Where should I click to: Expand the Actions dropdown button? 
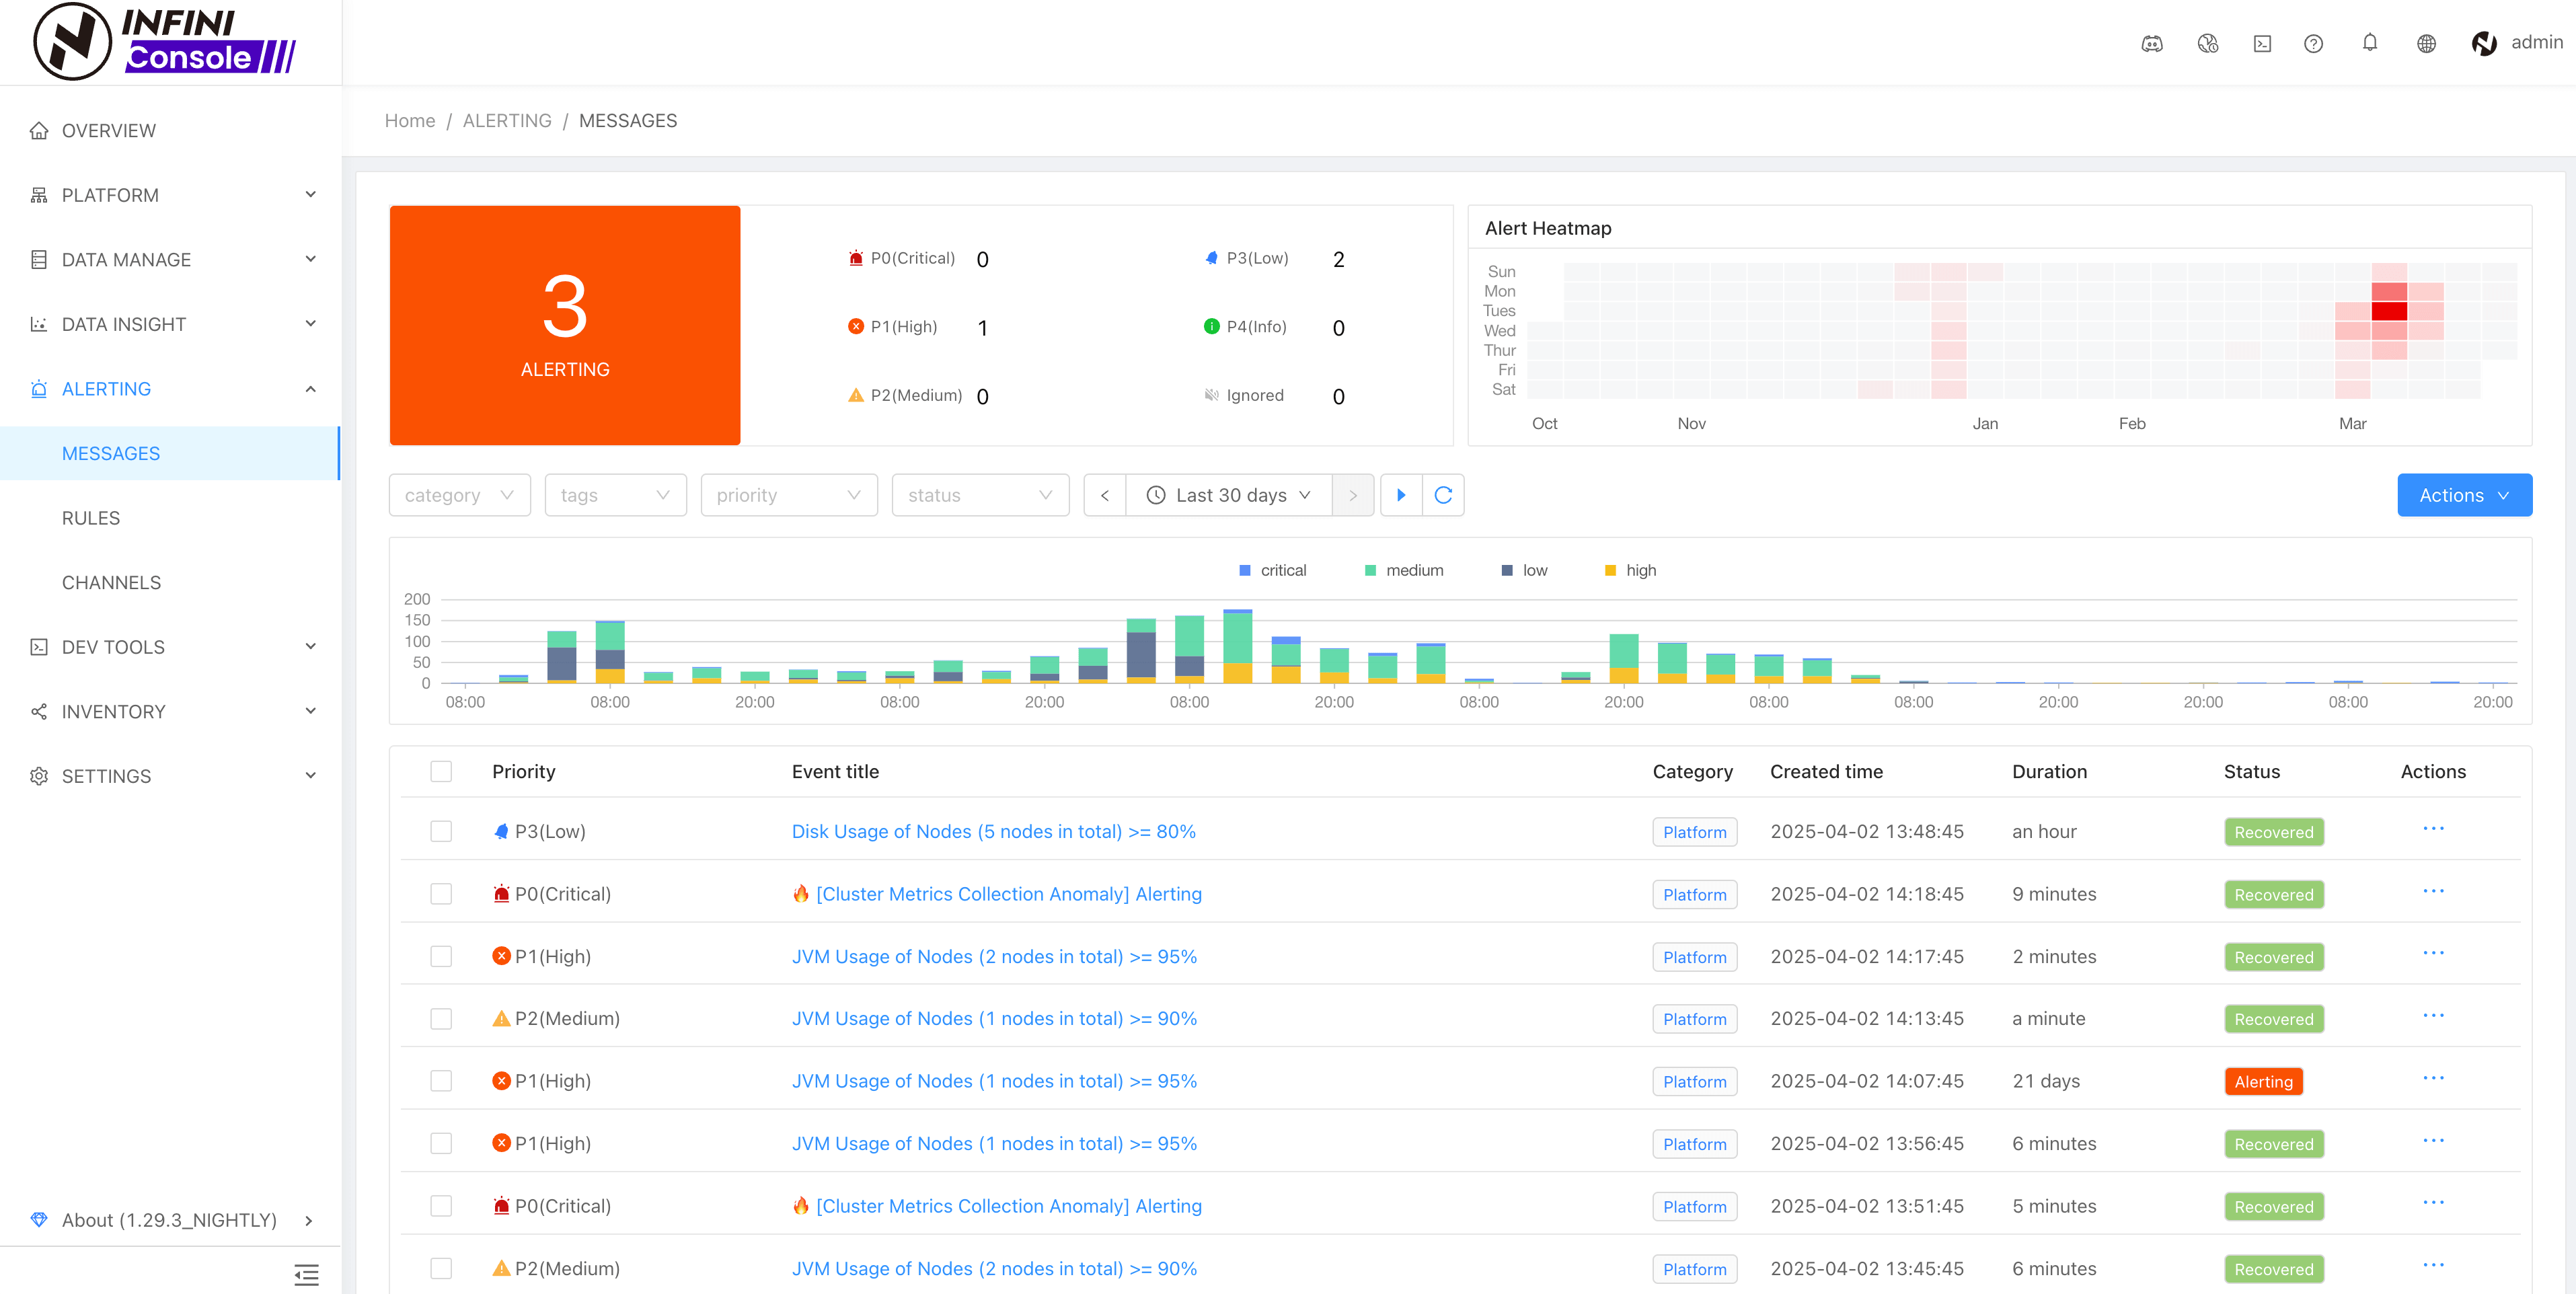click(2464, 495)
